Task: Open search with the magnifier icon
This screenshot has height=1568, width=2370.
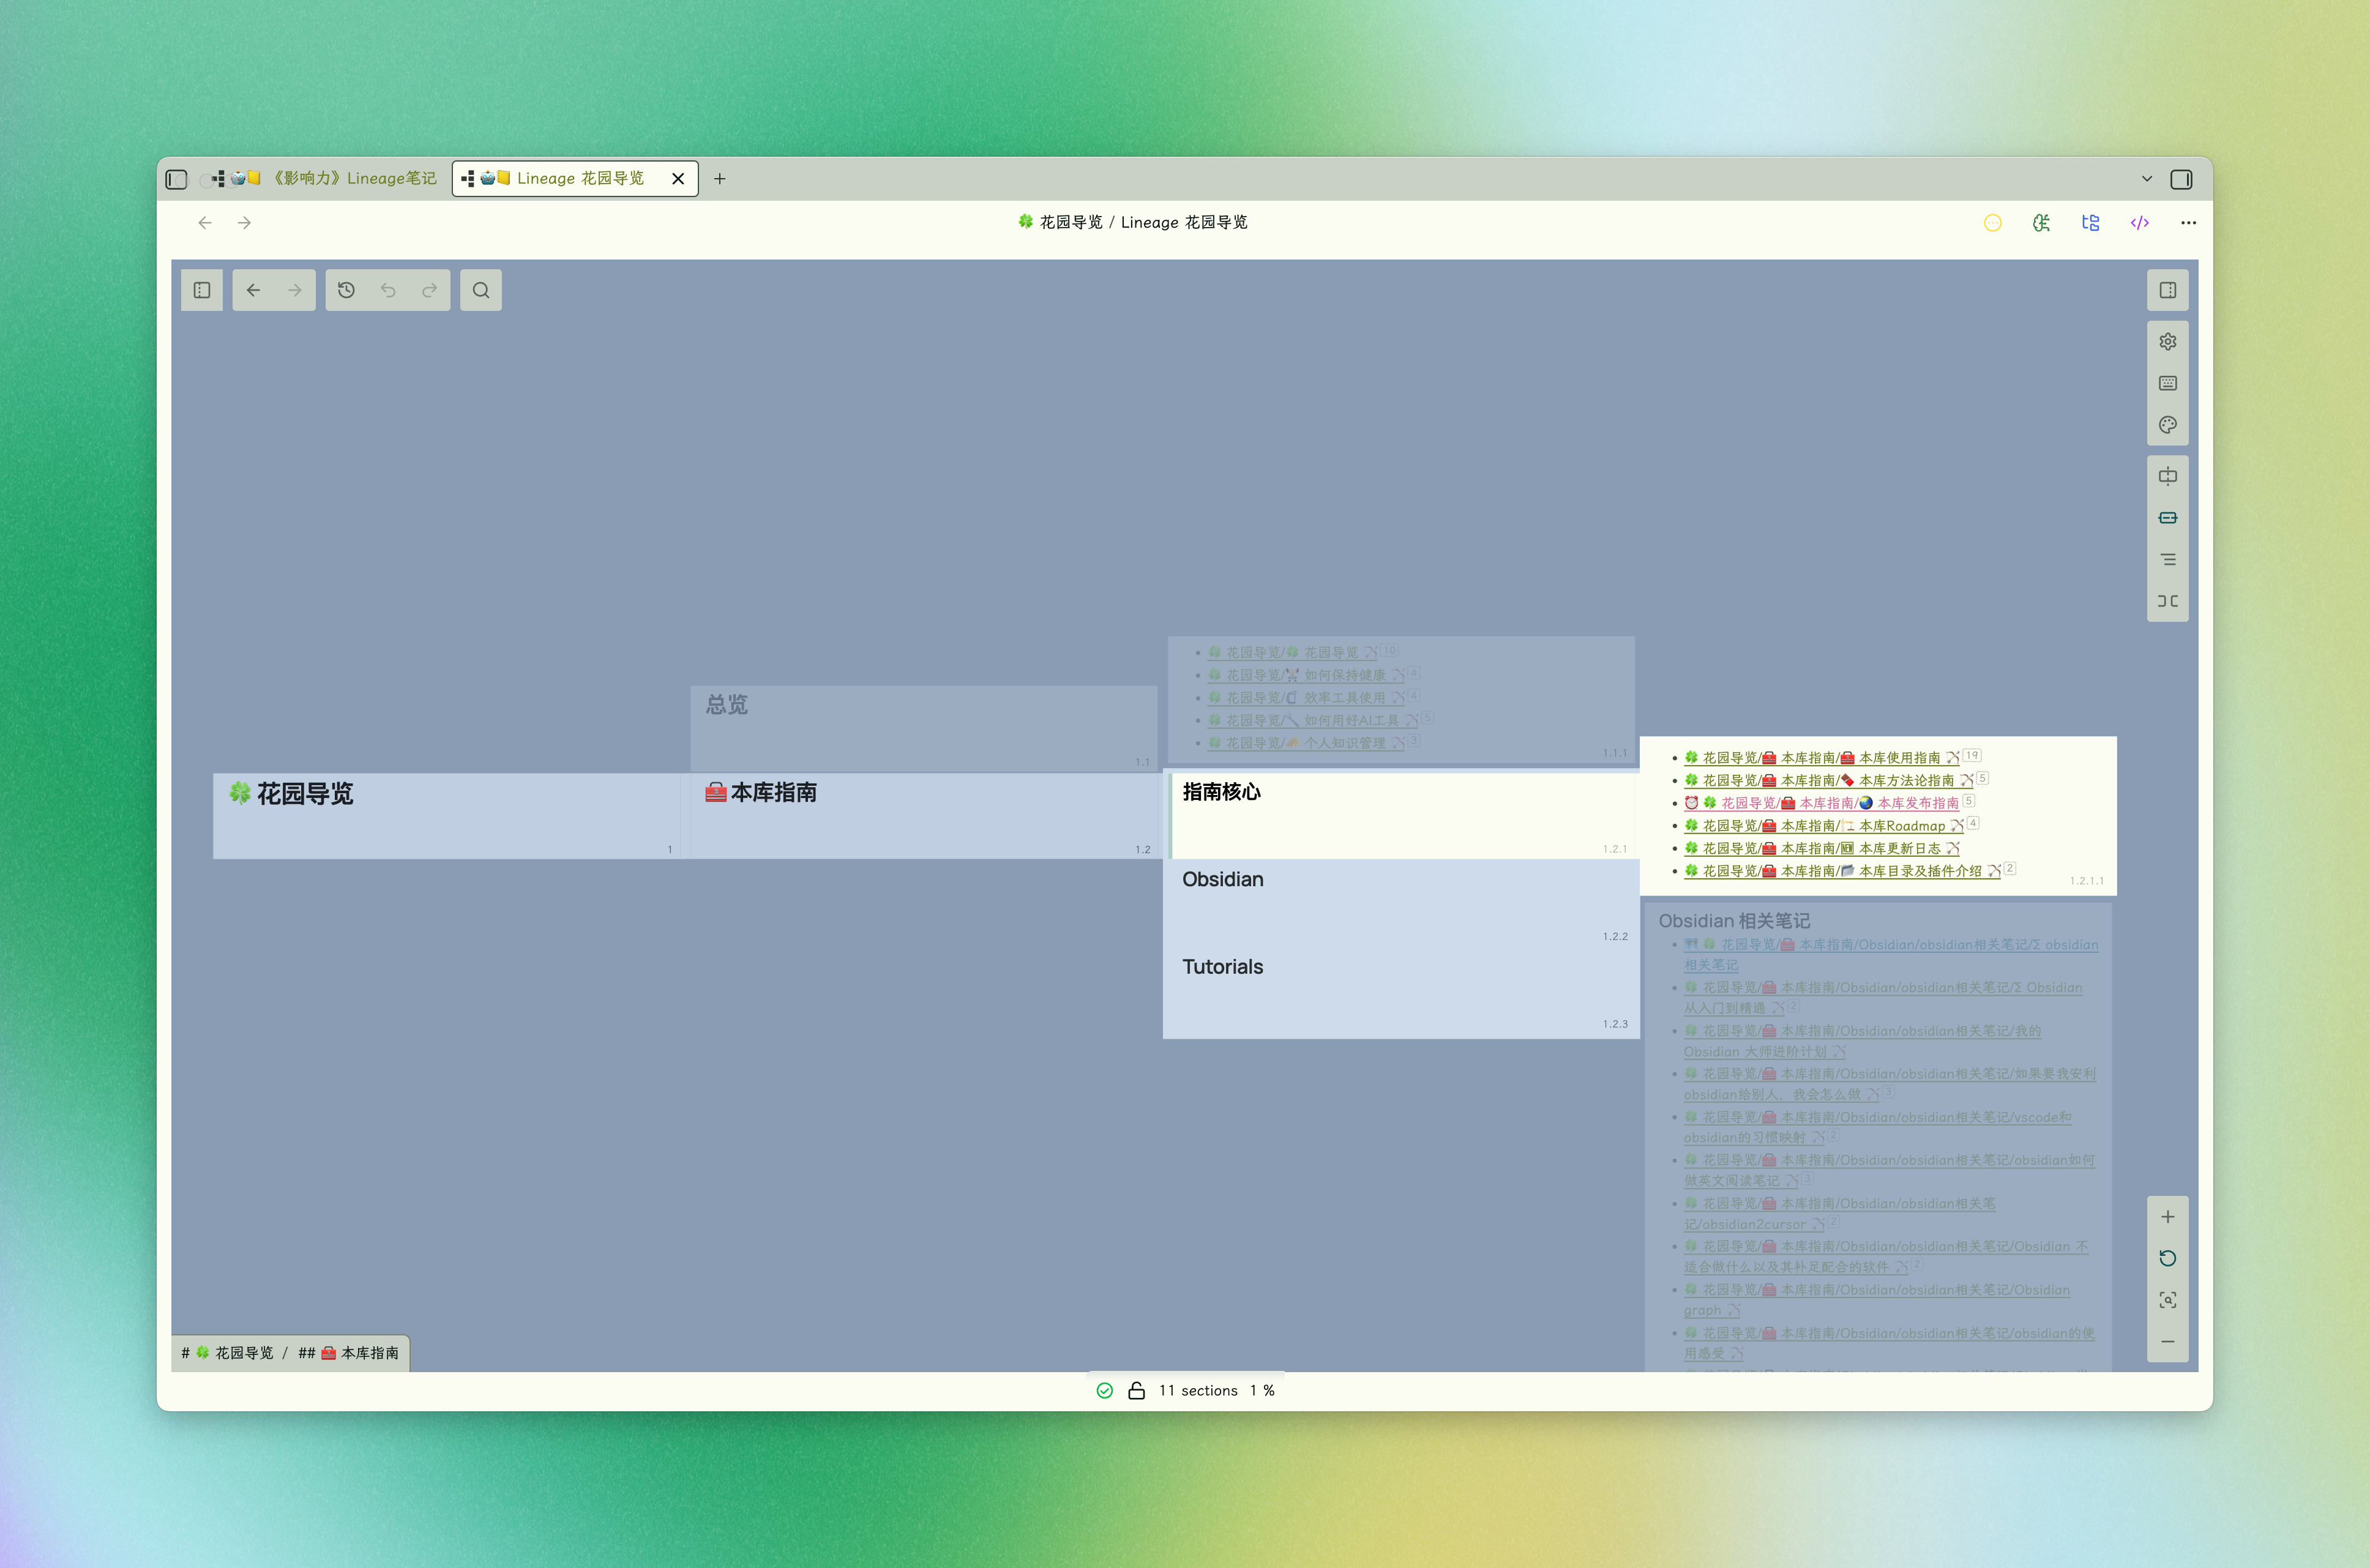Action: [481, 290]
